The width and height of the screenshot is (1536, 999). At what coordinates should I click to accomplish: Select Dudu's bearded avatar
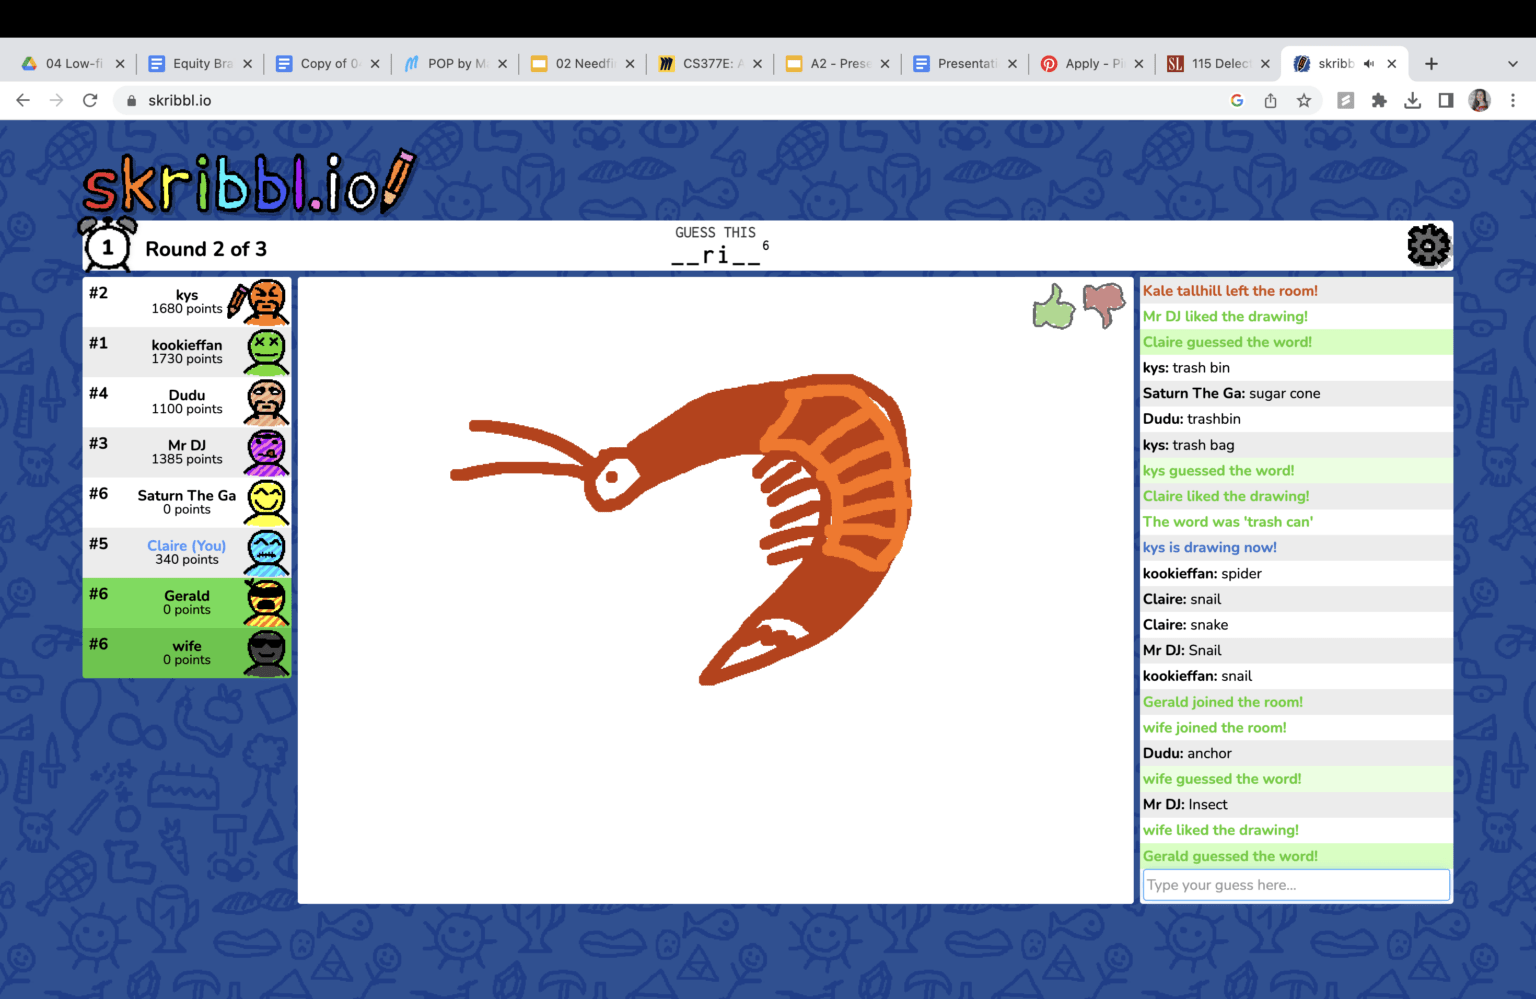266,402
